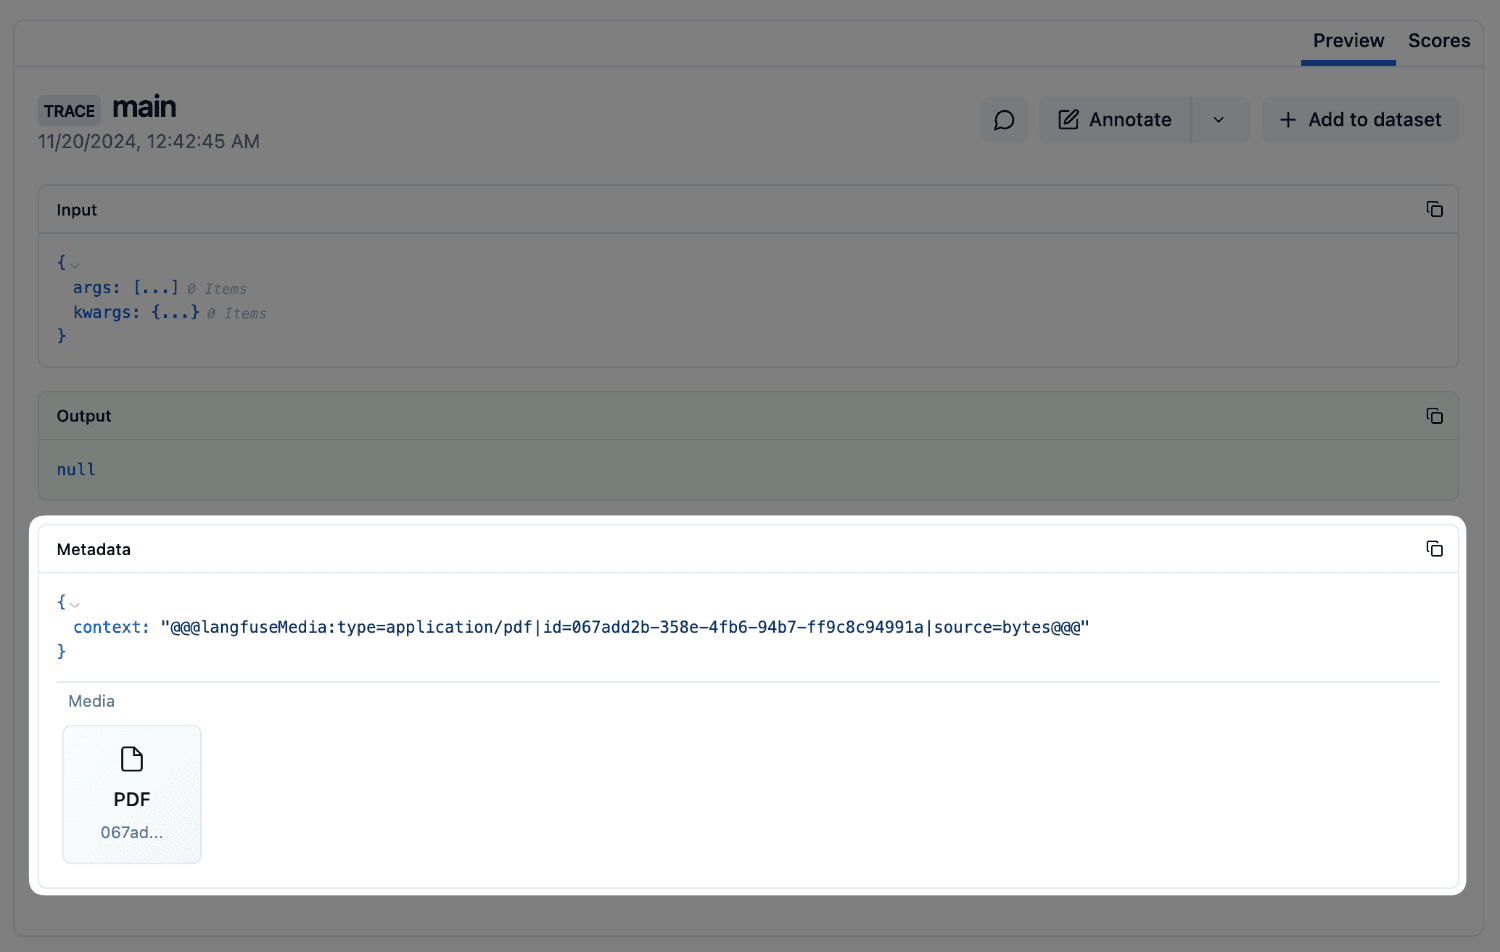Select the null value in Output

(76, 469)
